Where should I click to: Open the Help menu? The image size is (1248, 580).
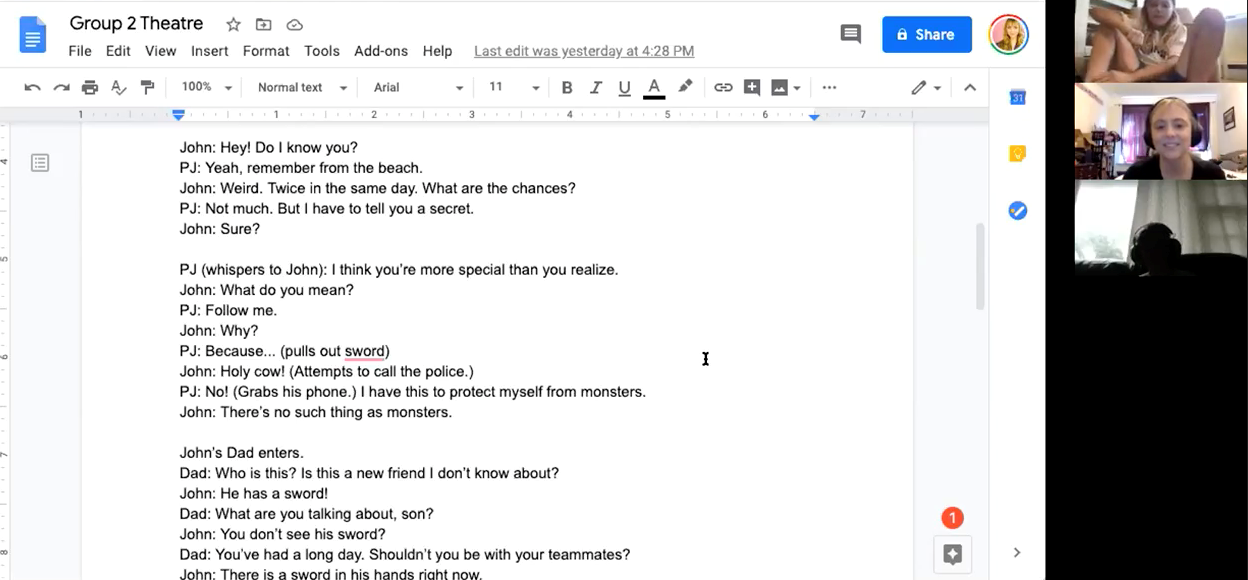tap(437, 51)
